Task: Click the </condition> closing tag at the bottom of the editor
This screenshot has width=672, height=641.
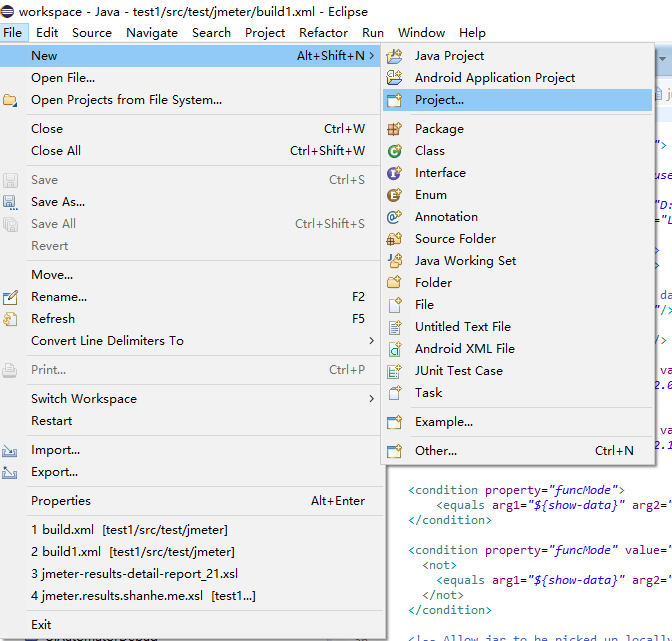Action: pyautogui.click(x=450, y=610)
